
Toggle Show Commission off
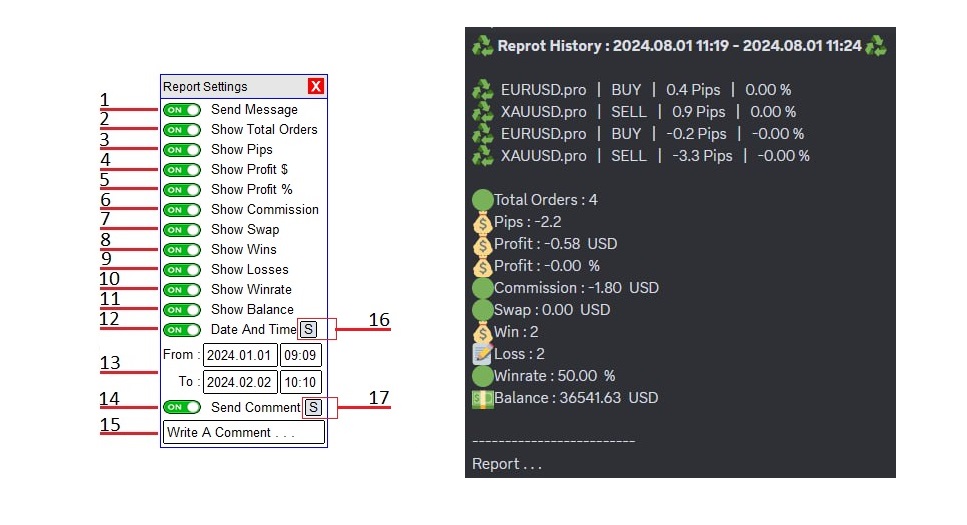[x=182, y=210]
